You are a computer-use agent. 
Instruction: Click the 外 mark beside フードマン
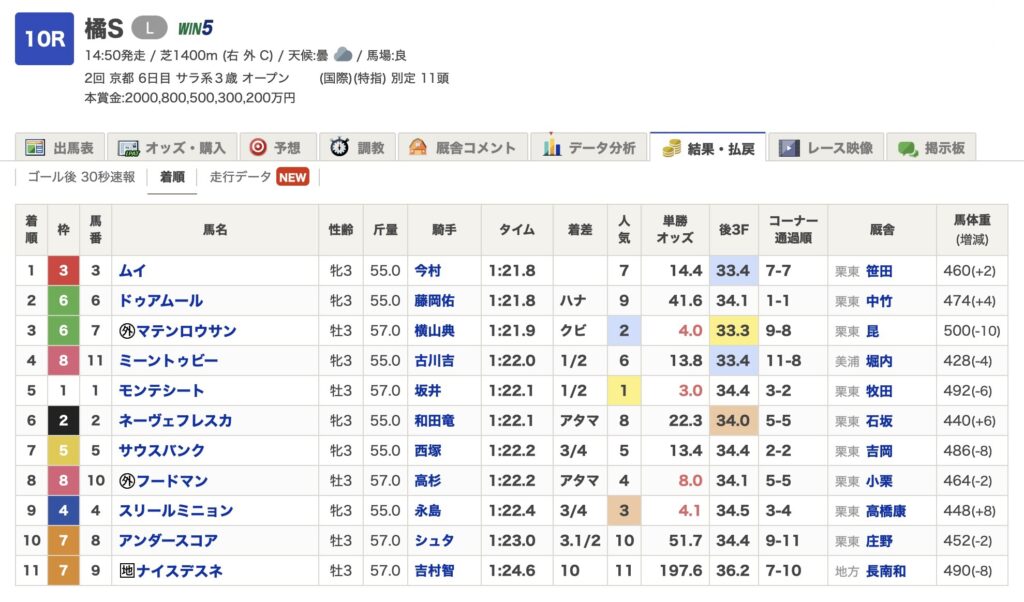point(127,481)
